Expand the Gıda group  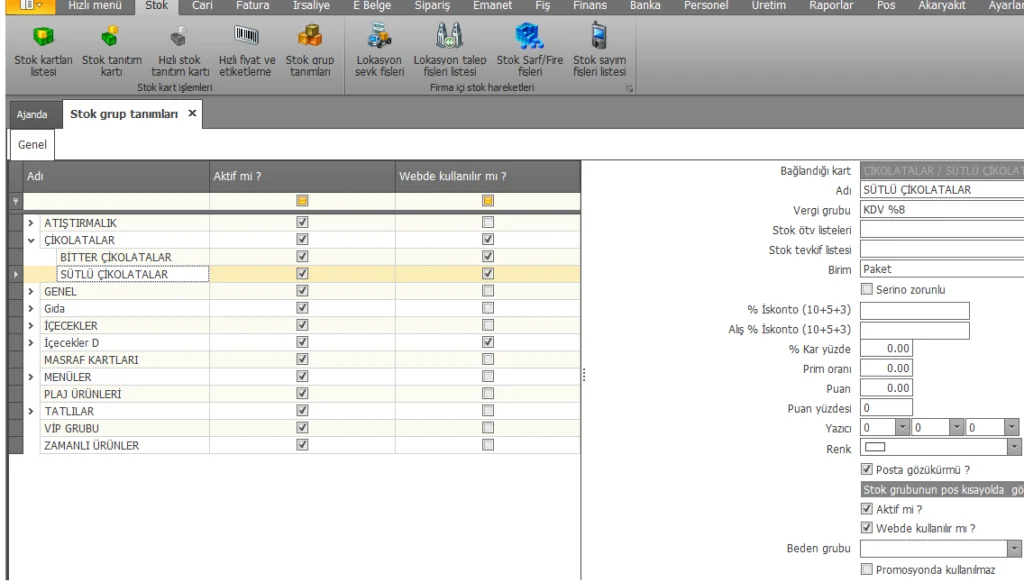pyautogui.click(x=31, y=308)
